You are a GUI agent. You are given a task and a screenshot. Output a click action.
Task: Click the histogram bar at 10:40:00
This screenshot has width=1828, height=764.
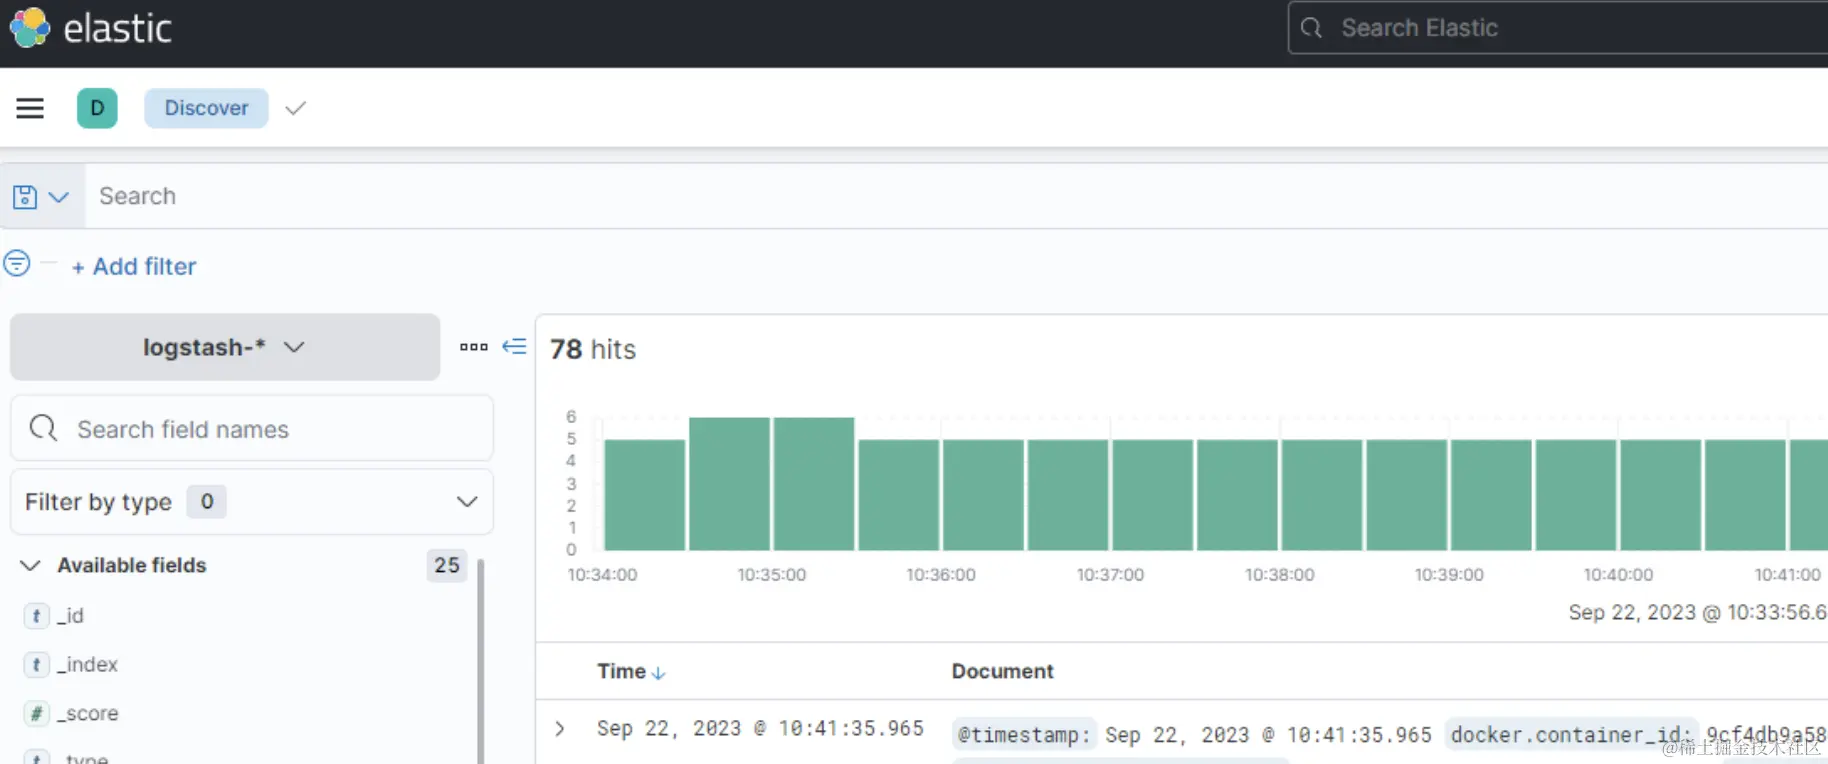tap(1660, 495)
